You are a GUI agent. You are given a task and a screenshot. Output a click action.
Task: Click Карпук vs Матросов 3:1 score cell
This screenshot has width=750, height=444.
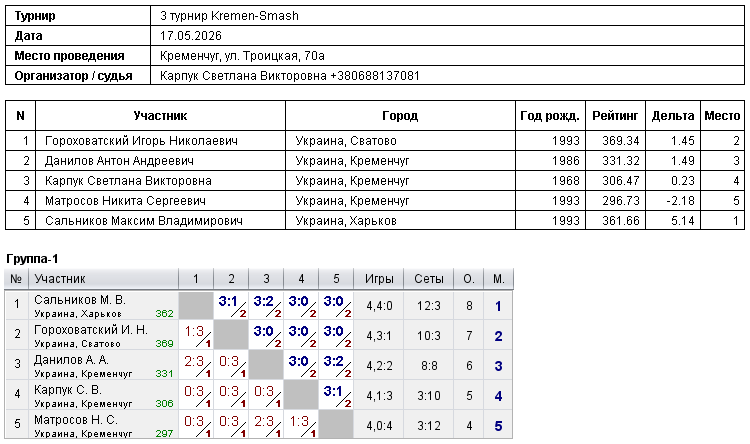[x=336, y=396]
